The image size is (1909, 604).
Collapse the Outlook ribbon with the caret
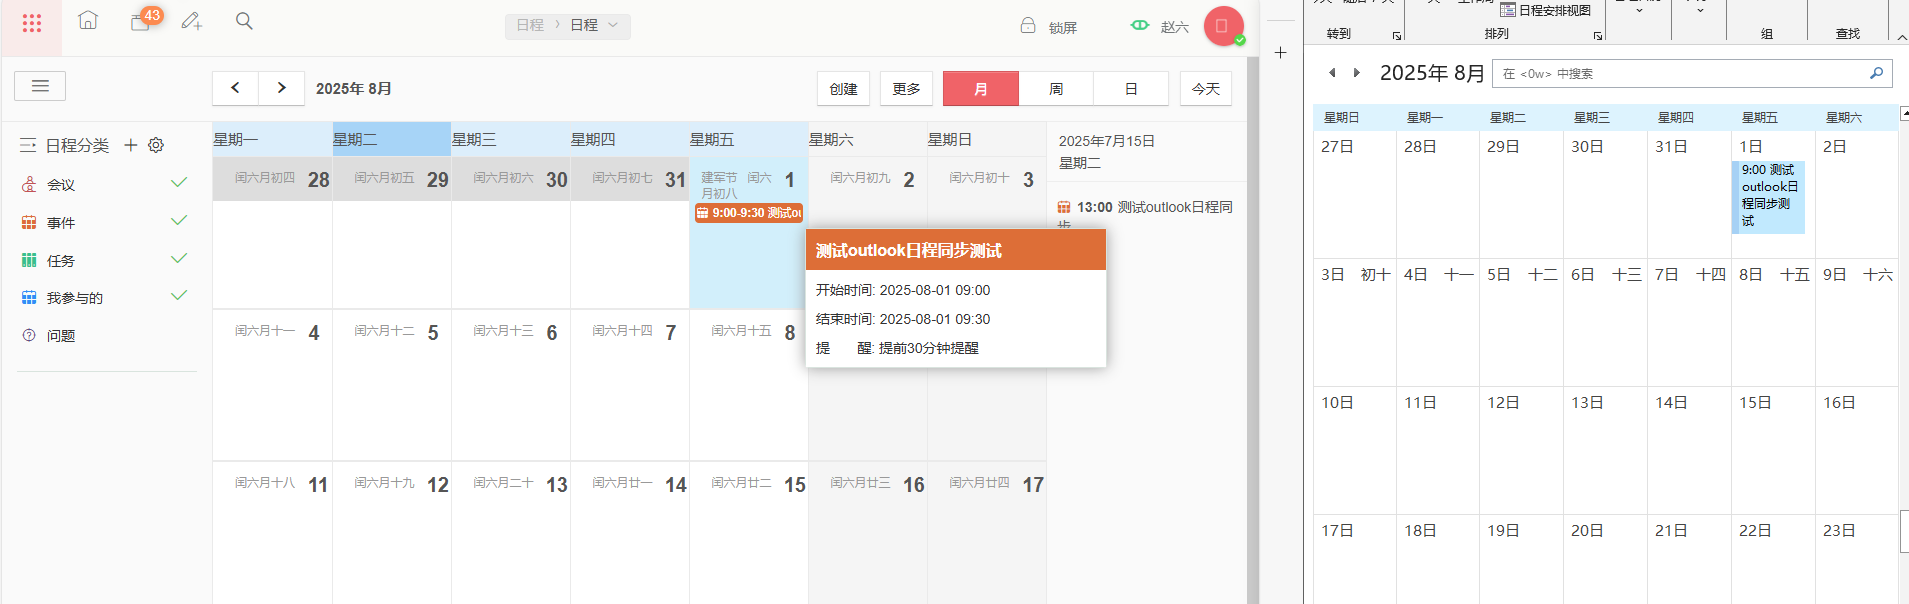click(x=1901, y=37)
